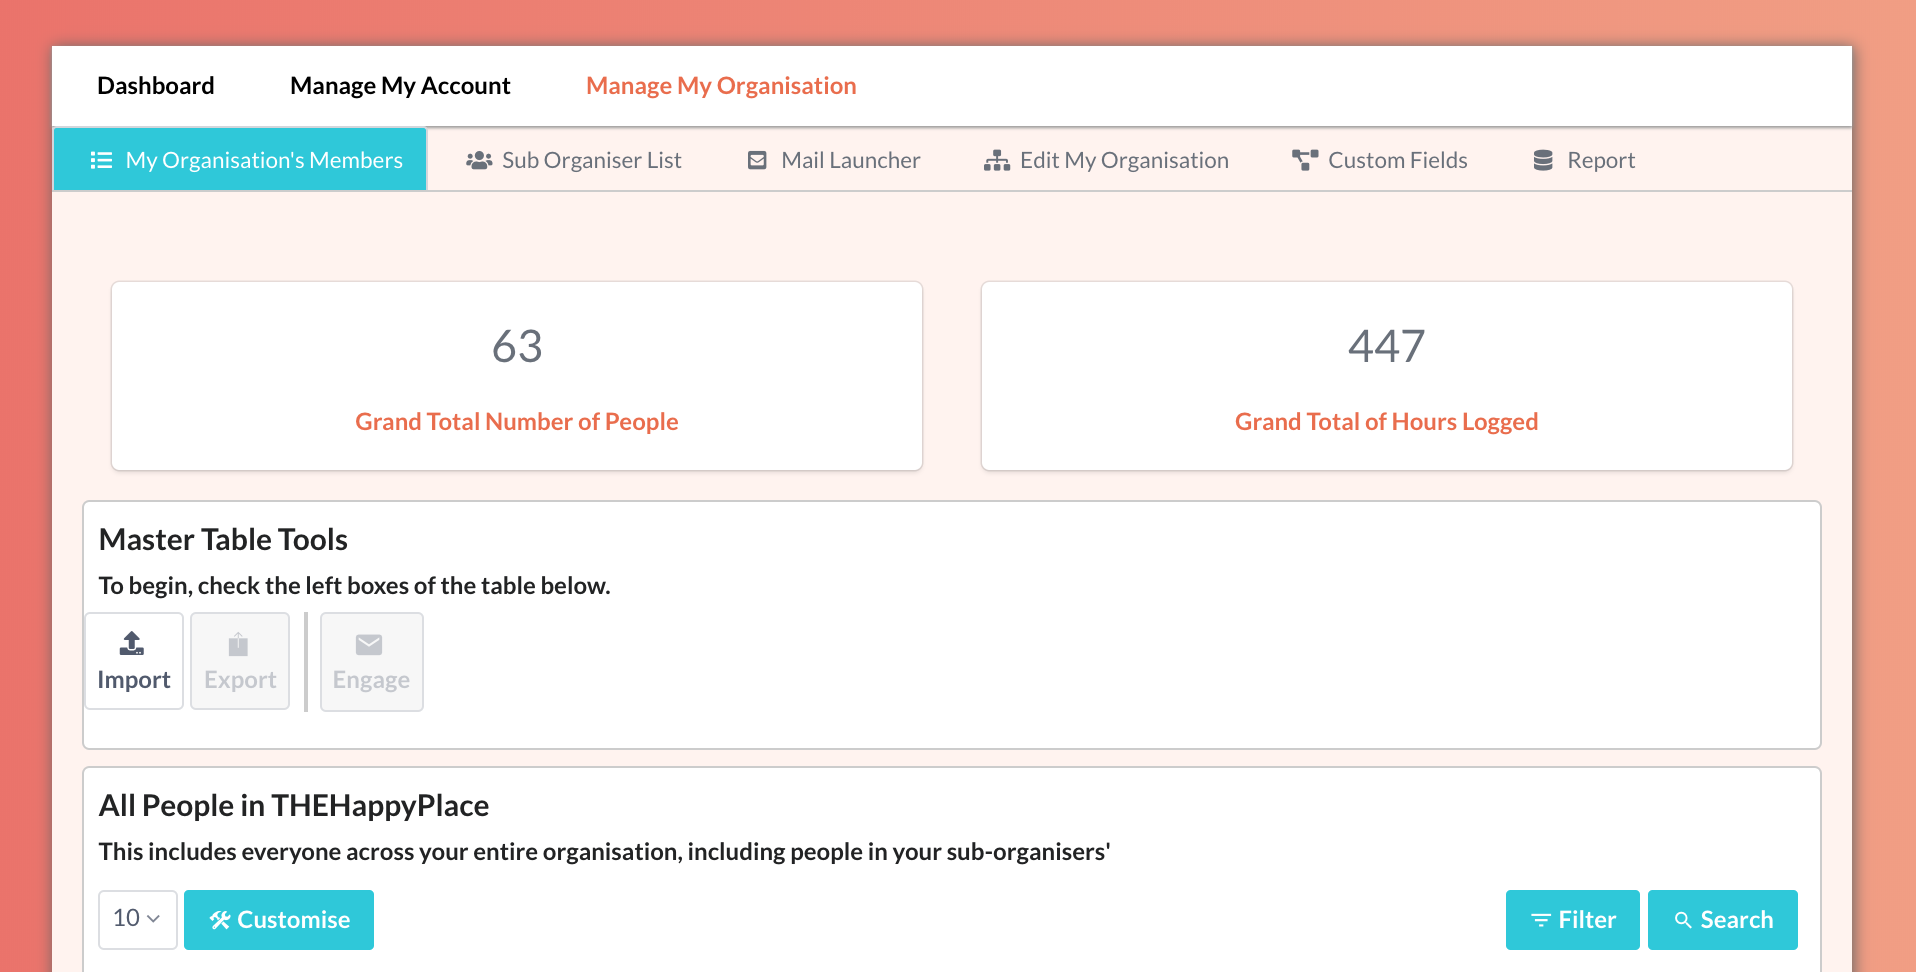Open the Mail Launcher tab
Screen dimensions: 1916x972
833,160
